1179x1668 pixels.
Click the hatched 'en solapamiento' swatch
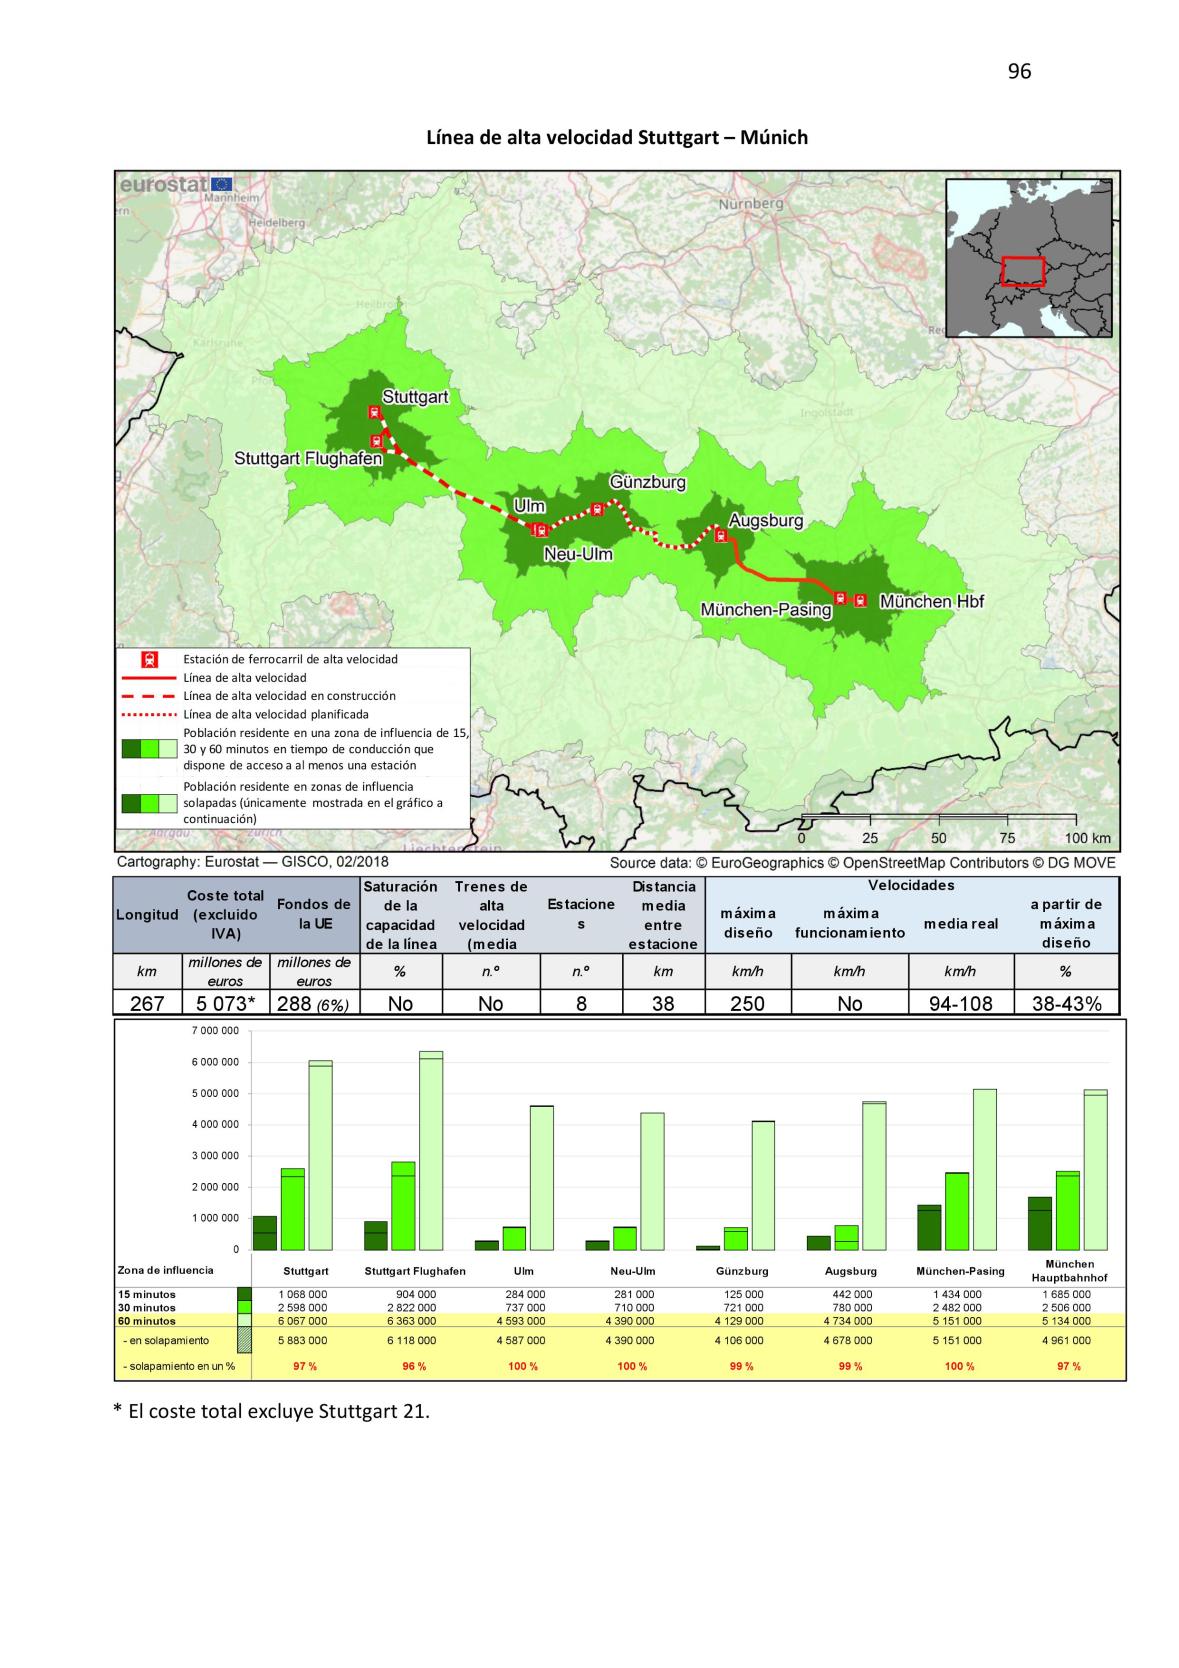click(x=244, y=1340)
